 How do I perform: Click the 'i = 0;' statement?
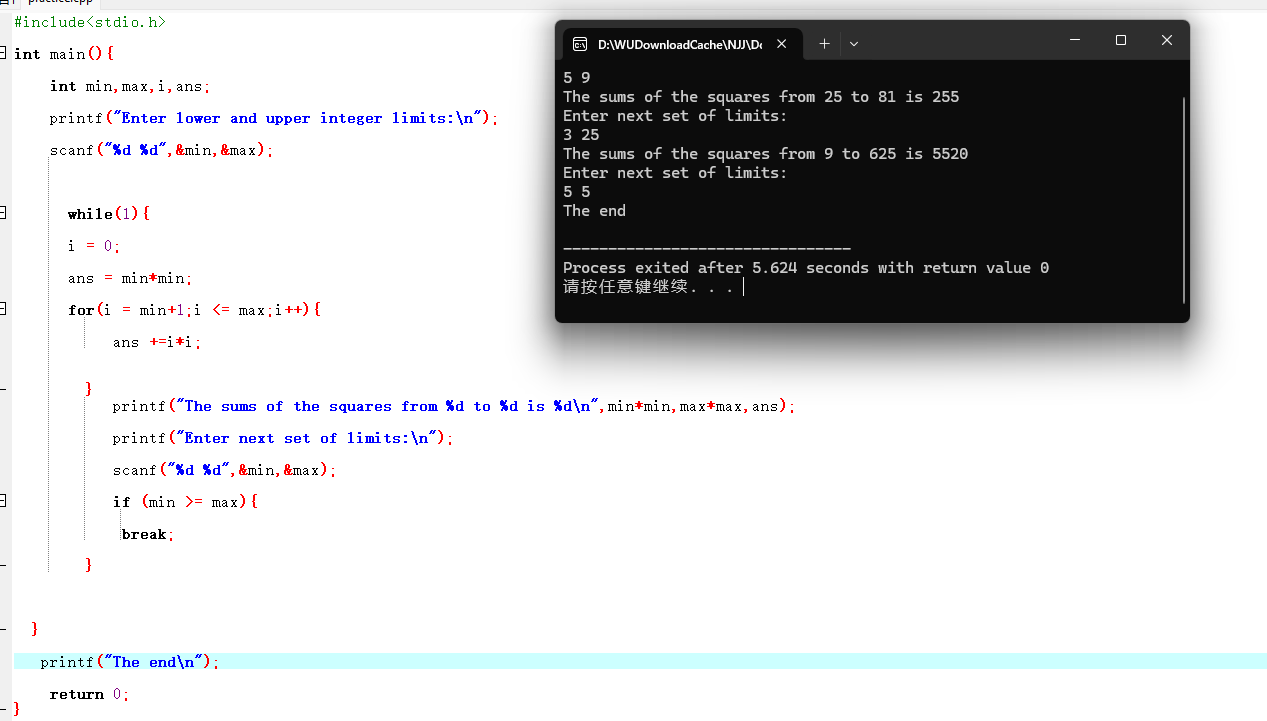coord(94,246)
